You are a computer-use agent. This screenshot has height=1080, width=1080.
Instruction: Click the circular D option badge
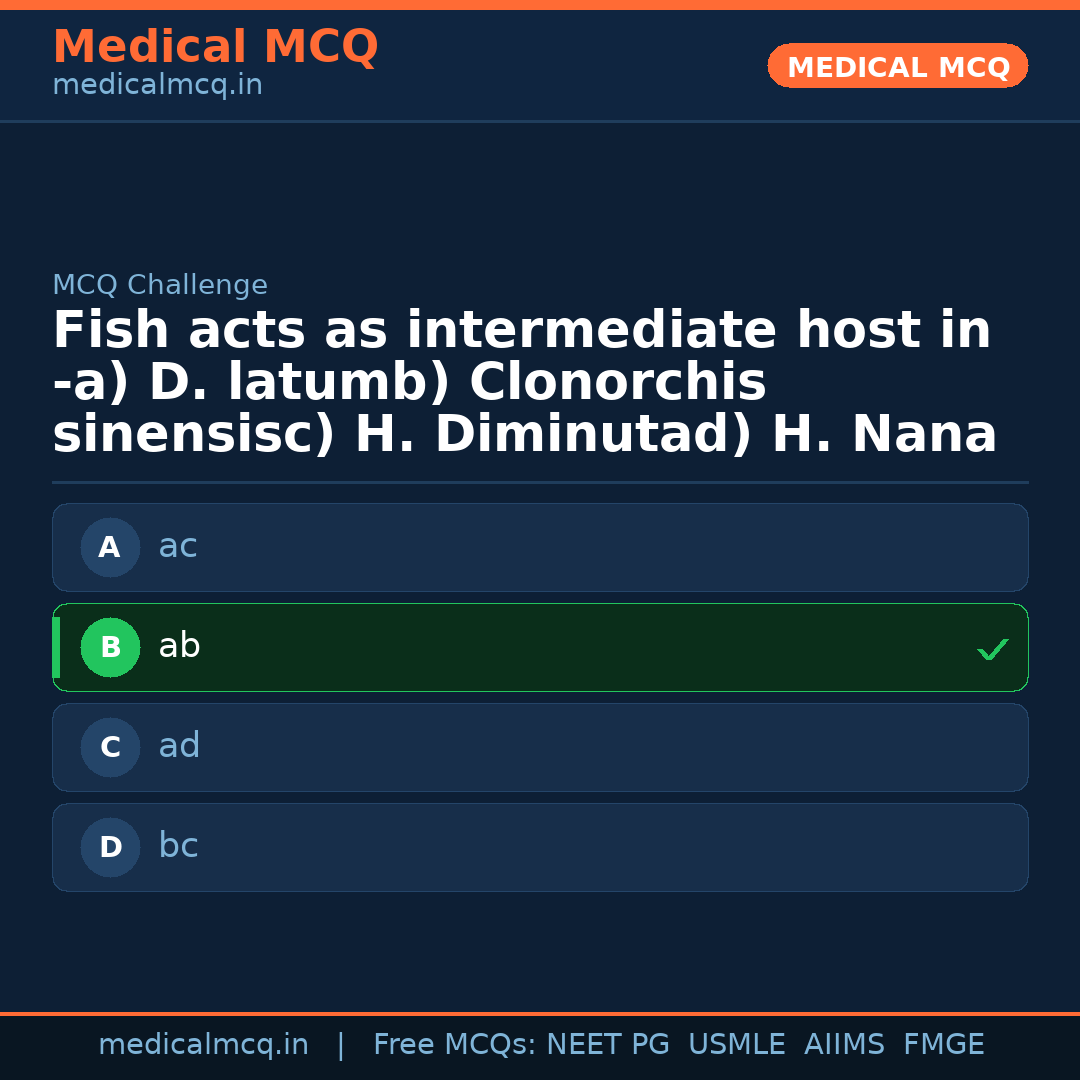110,848
